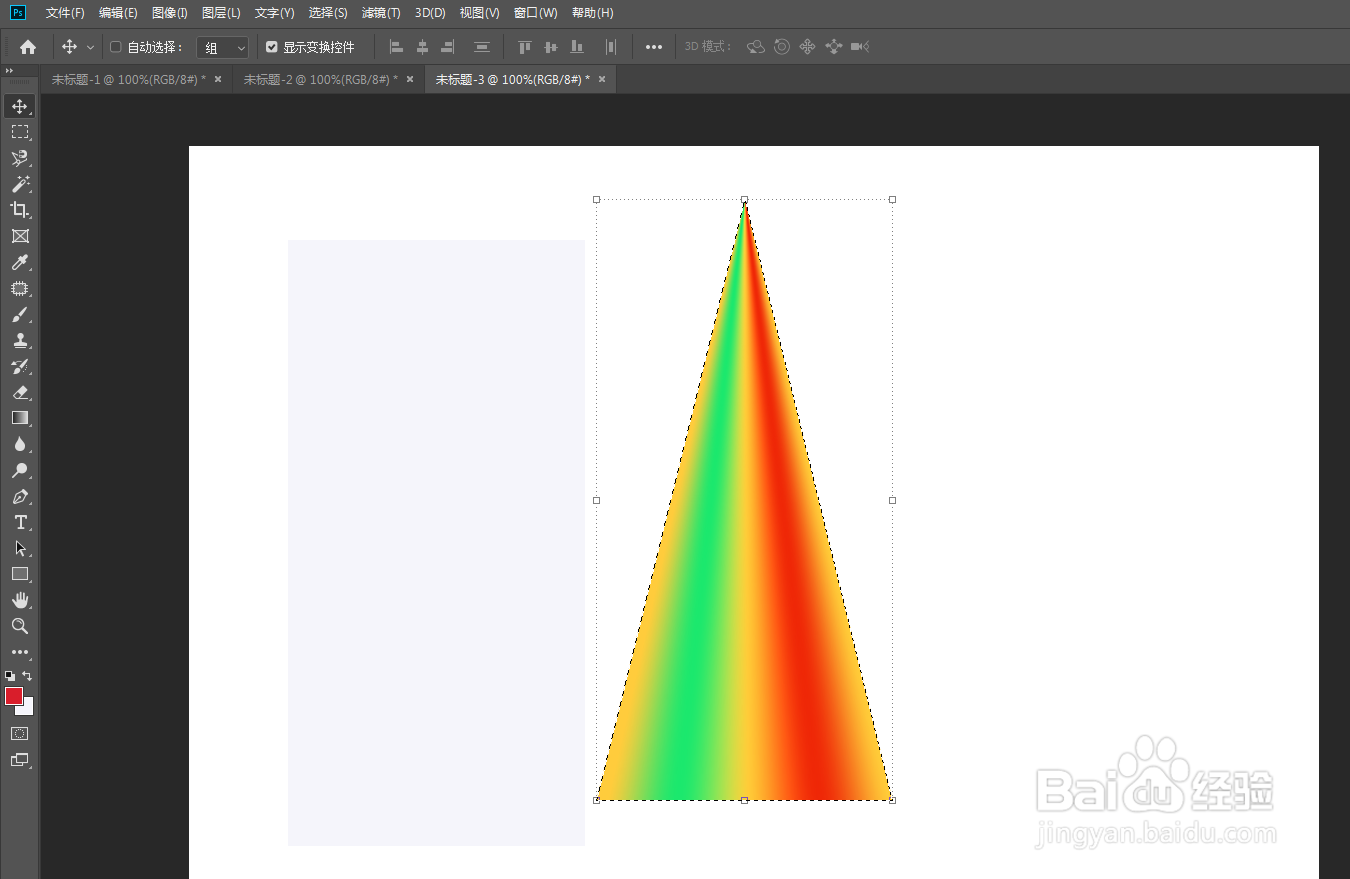Align vertical centers icon
1350x879 pixels.
tap(550, 47)
